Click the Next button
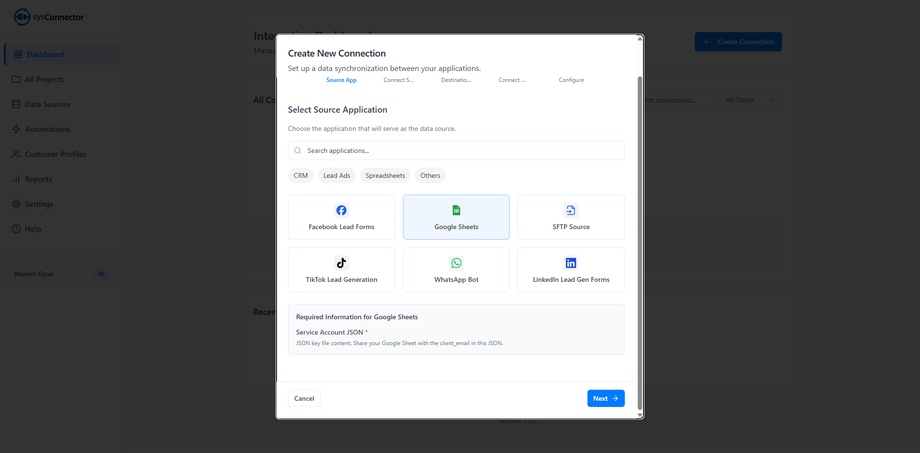This screenshot has height=453, width=920. 606,398
